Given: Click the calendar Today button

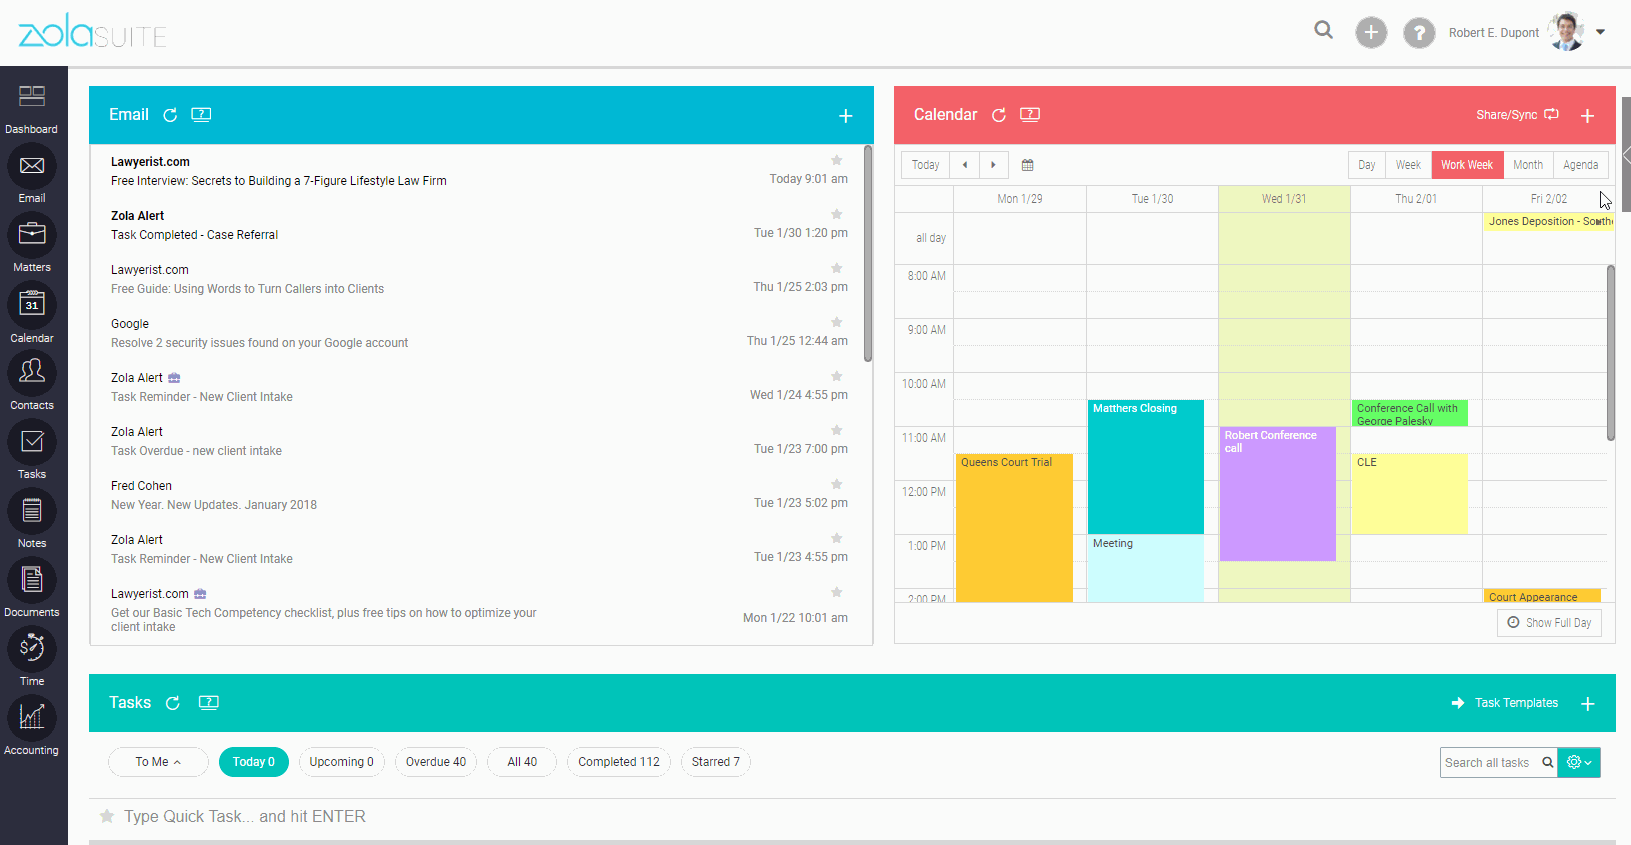Looking at the screenshot, I should pyautogui.click(x=925, y=165).
